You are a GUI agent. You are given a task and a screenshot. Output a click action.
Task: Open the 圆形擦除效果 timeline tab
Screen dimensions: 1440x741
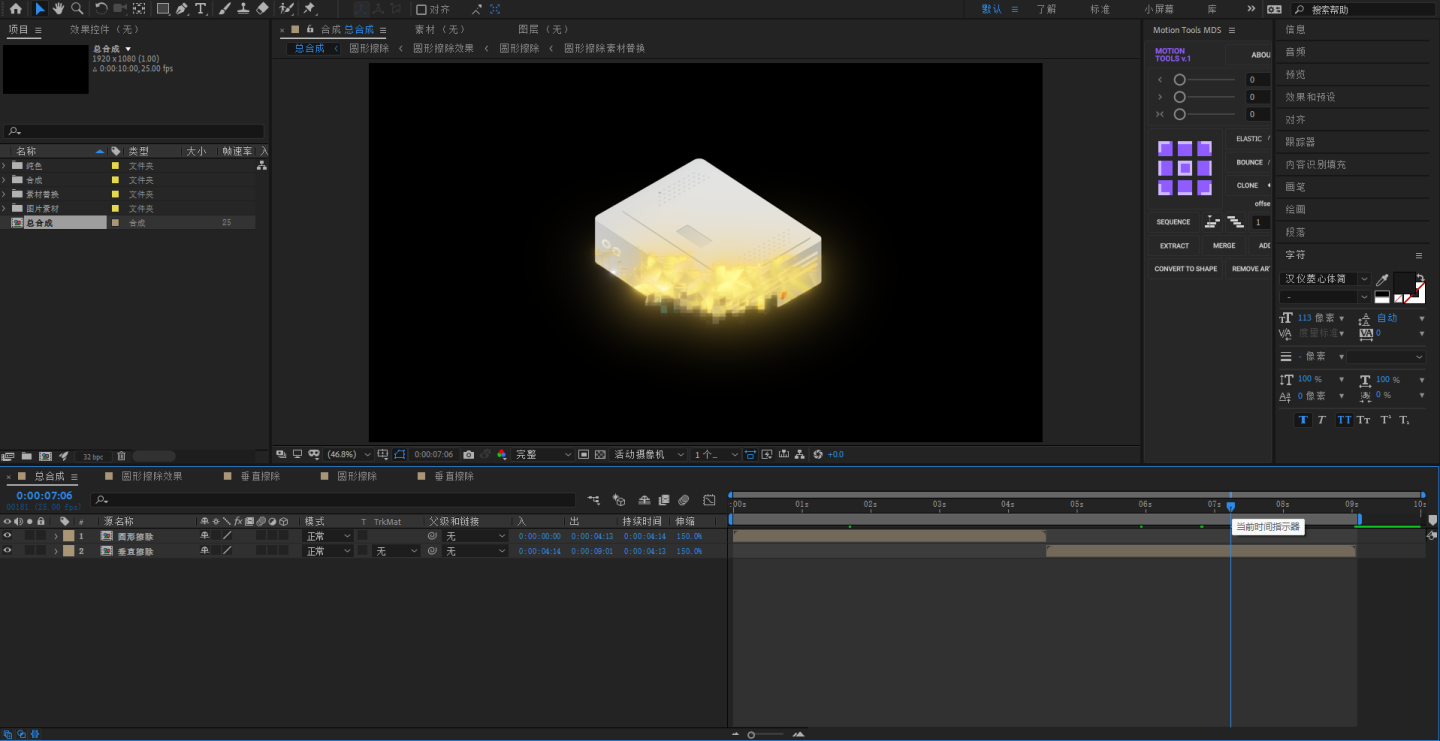(152, 476)
